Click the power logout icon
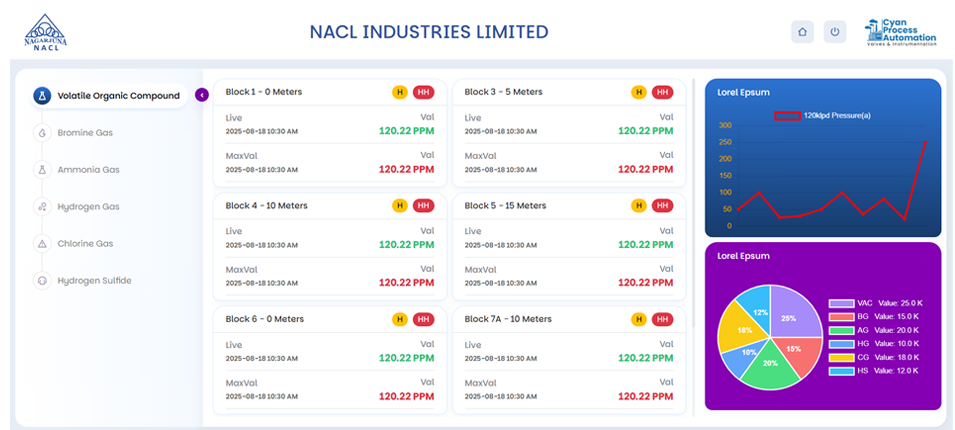This screenshot has height=430, width=955. click(835, 32)
